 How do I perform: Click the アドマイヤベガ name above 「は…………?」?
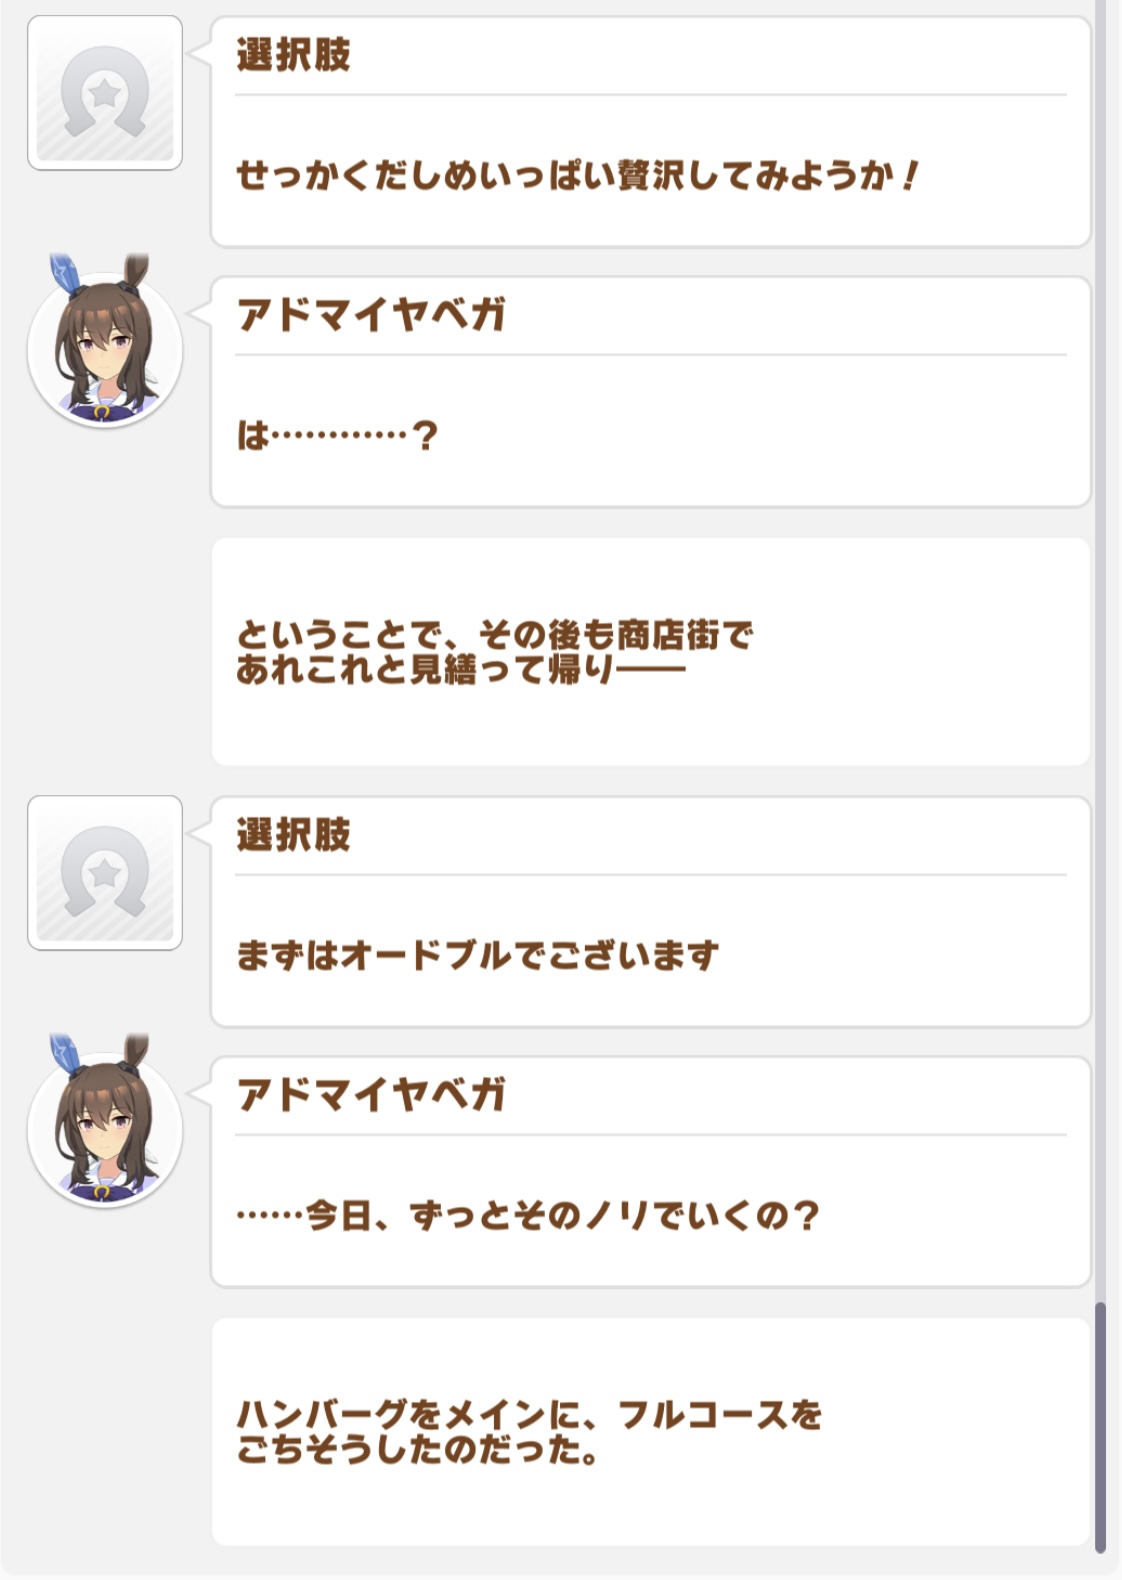(371, 315)
